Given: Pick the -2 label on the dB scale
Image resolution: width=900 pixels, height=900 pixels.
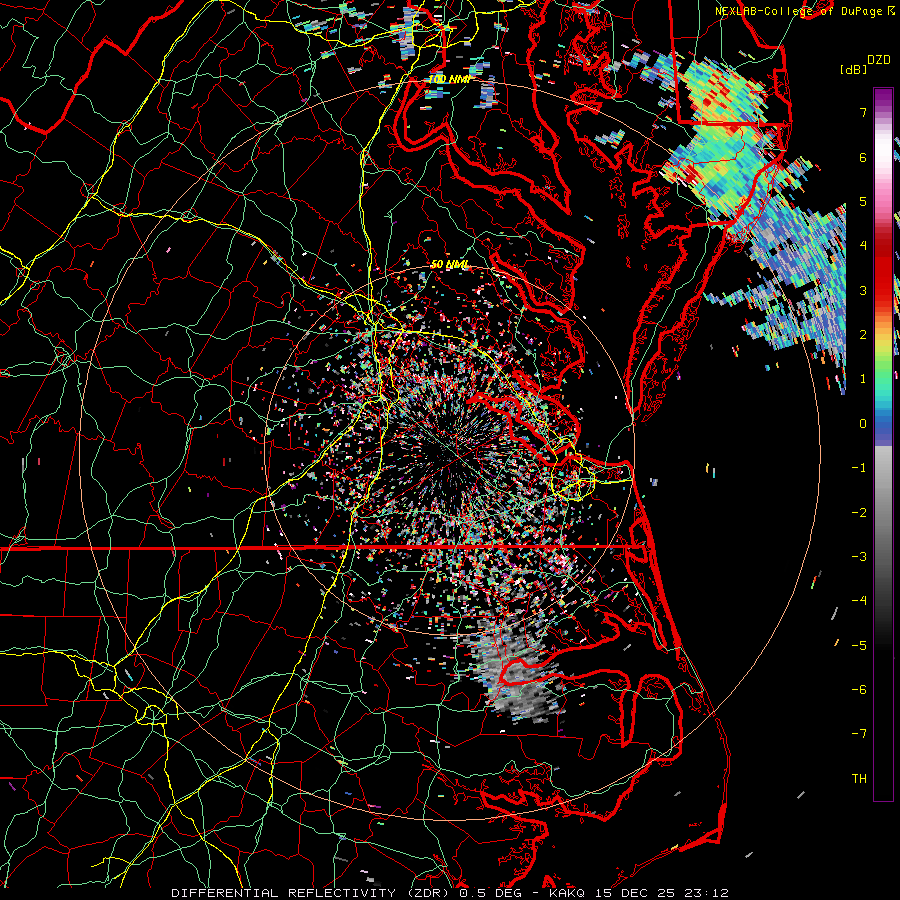Looking at the screenshot, I should click(859, 513).
